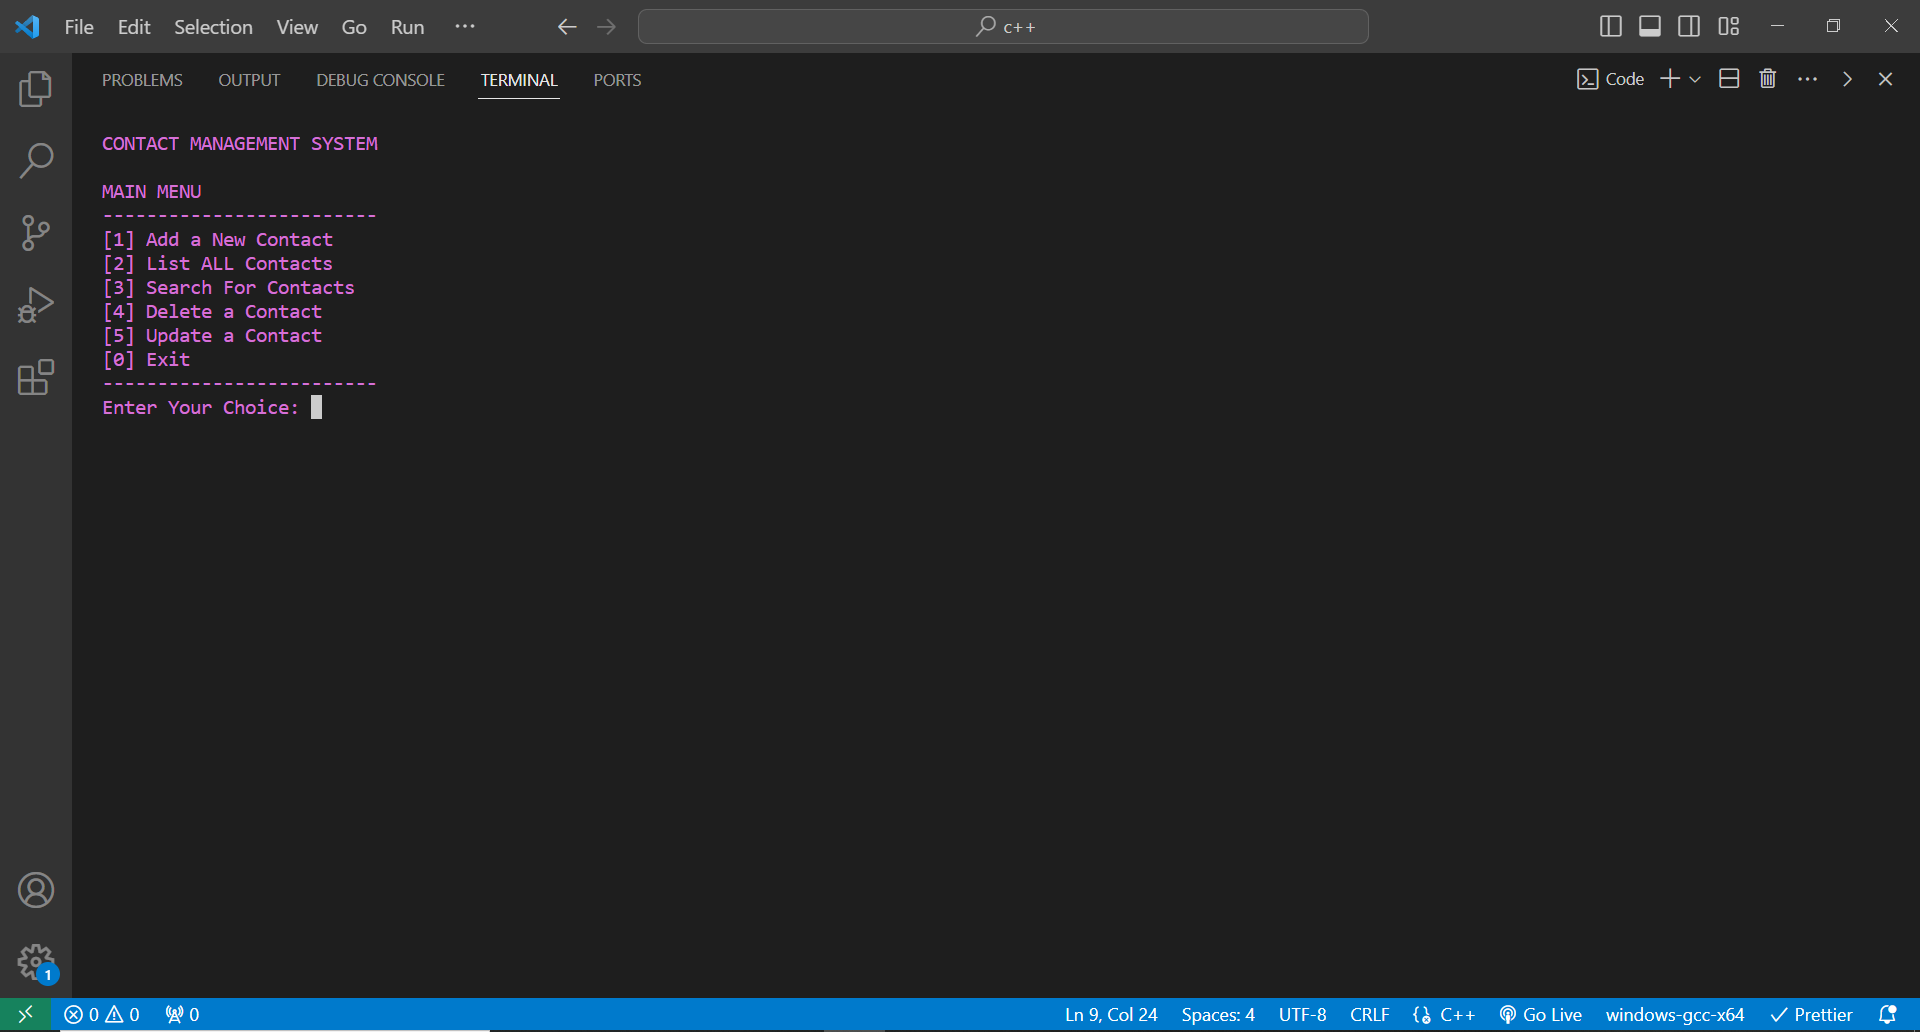The height and width of the screenshot is (1032, 1920).
Task: Open the Extensions view icon
Action: pos(36,378)
